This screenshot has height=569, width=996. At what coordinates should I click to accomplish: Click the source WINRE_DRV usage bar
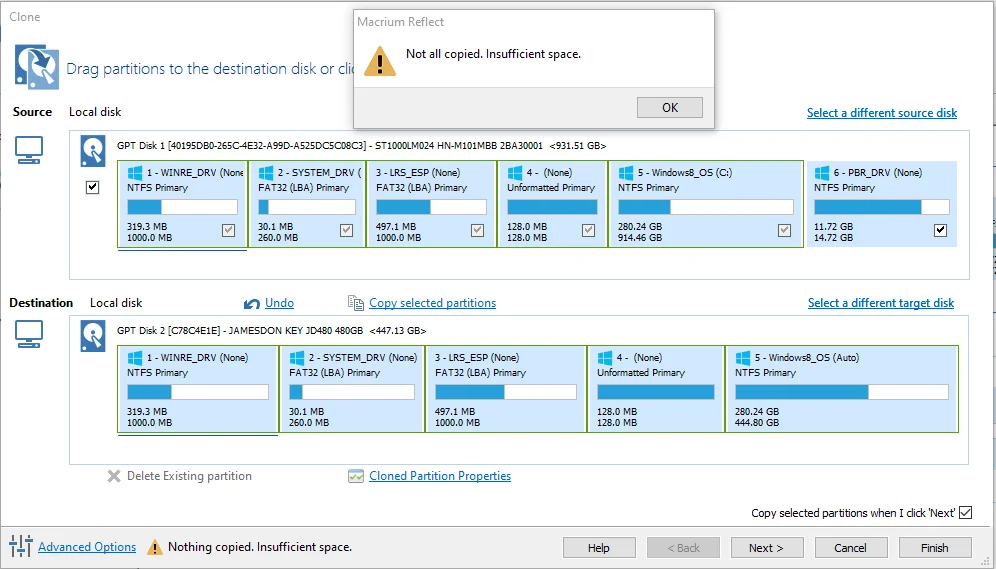tap(182, 207)
